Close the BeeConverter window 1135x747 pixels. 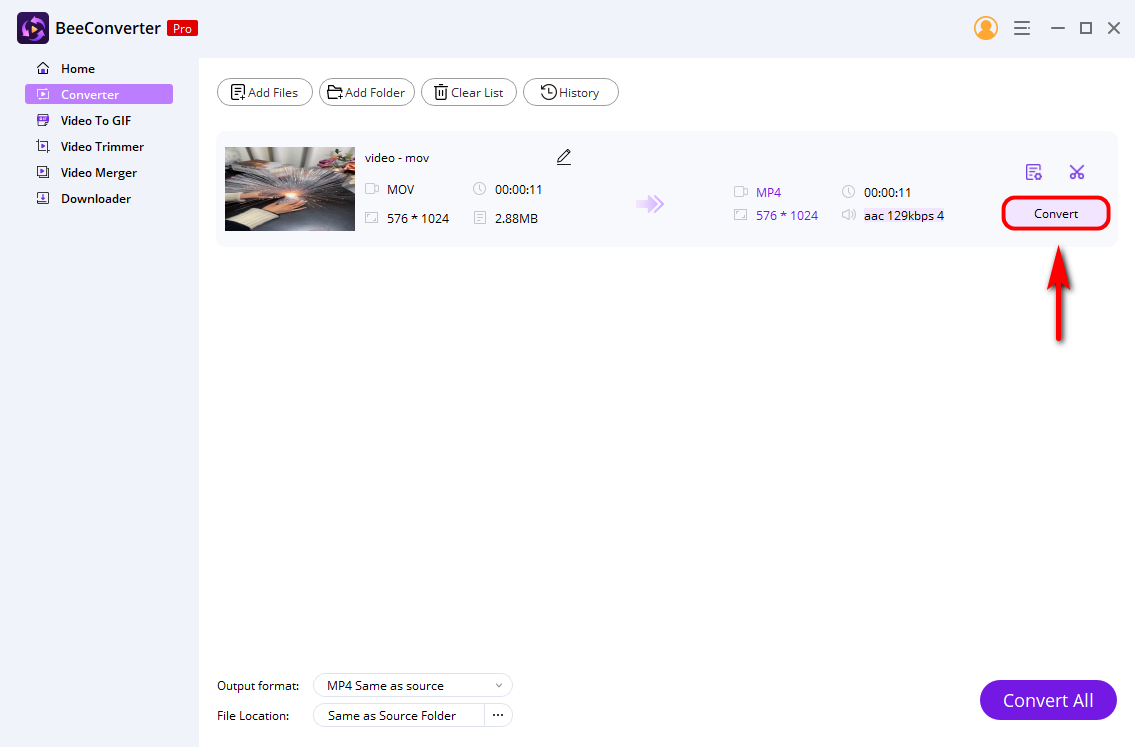[x=1114, y=28]
